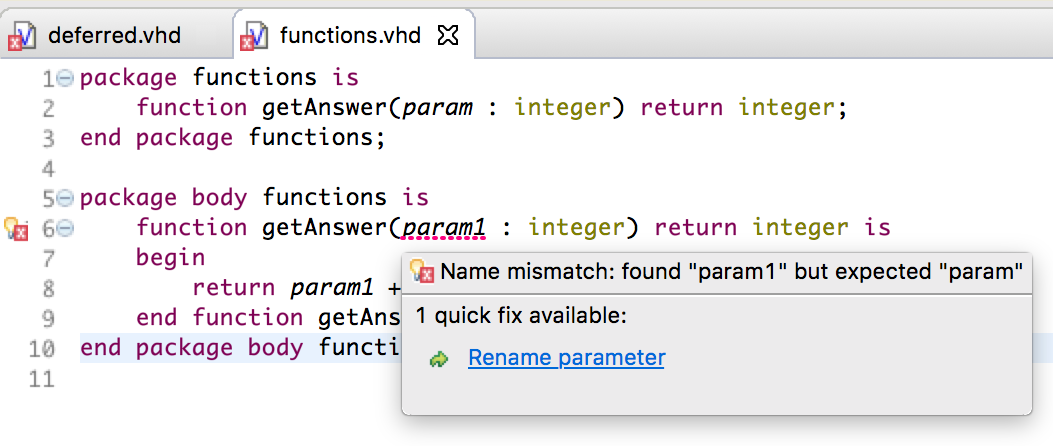
Task: Click param1 in the return statement on line 8
Action: click(331, 288)
